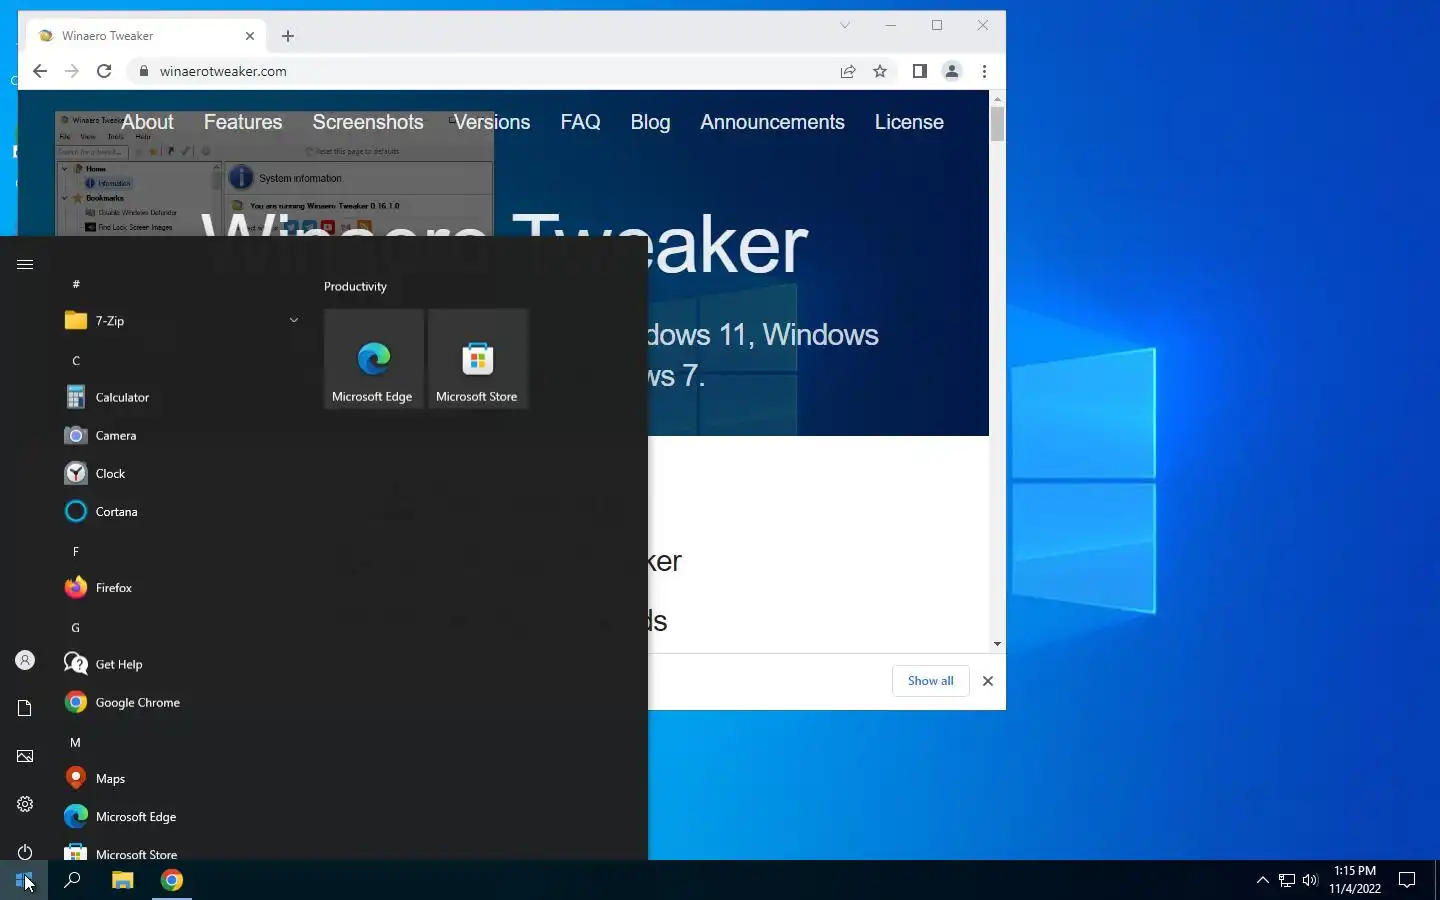
Task: Select the Winaero Tweaker tab
Action: [147, 36]
